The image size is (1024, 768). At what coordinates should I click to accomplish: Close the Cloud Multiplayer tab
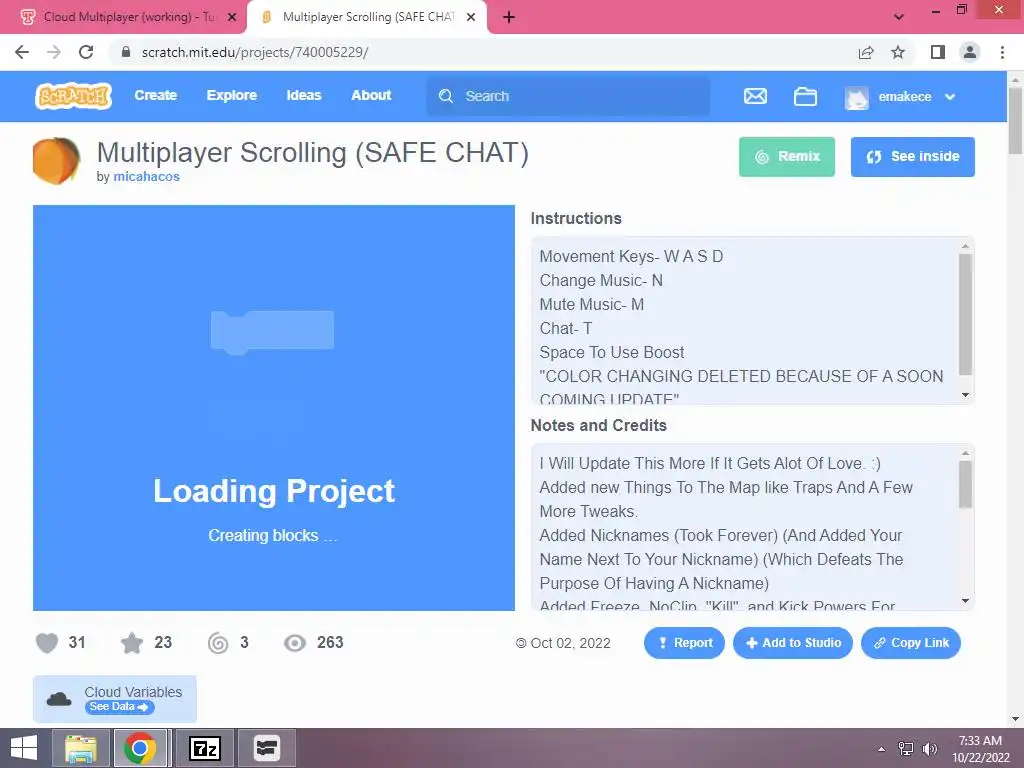(232, 18)
